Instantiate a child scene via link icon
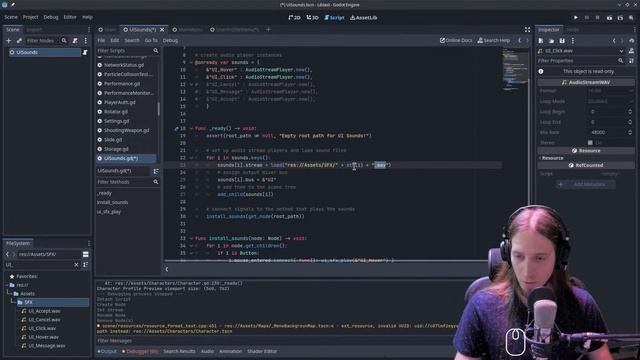This screenshot has width=640, height=360. point(19,40)
